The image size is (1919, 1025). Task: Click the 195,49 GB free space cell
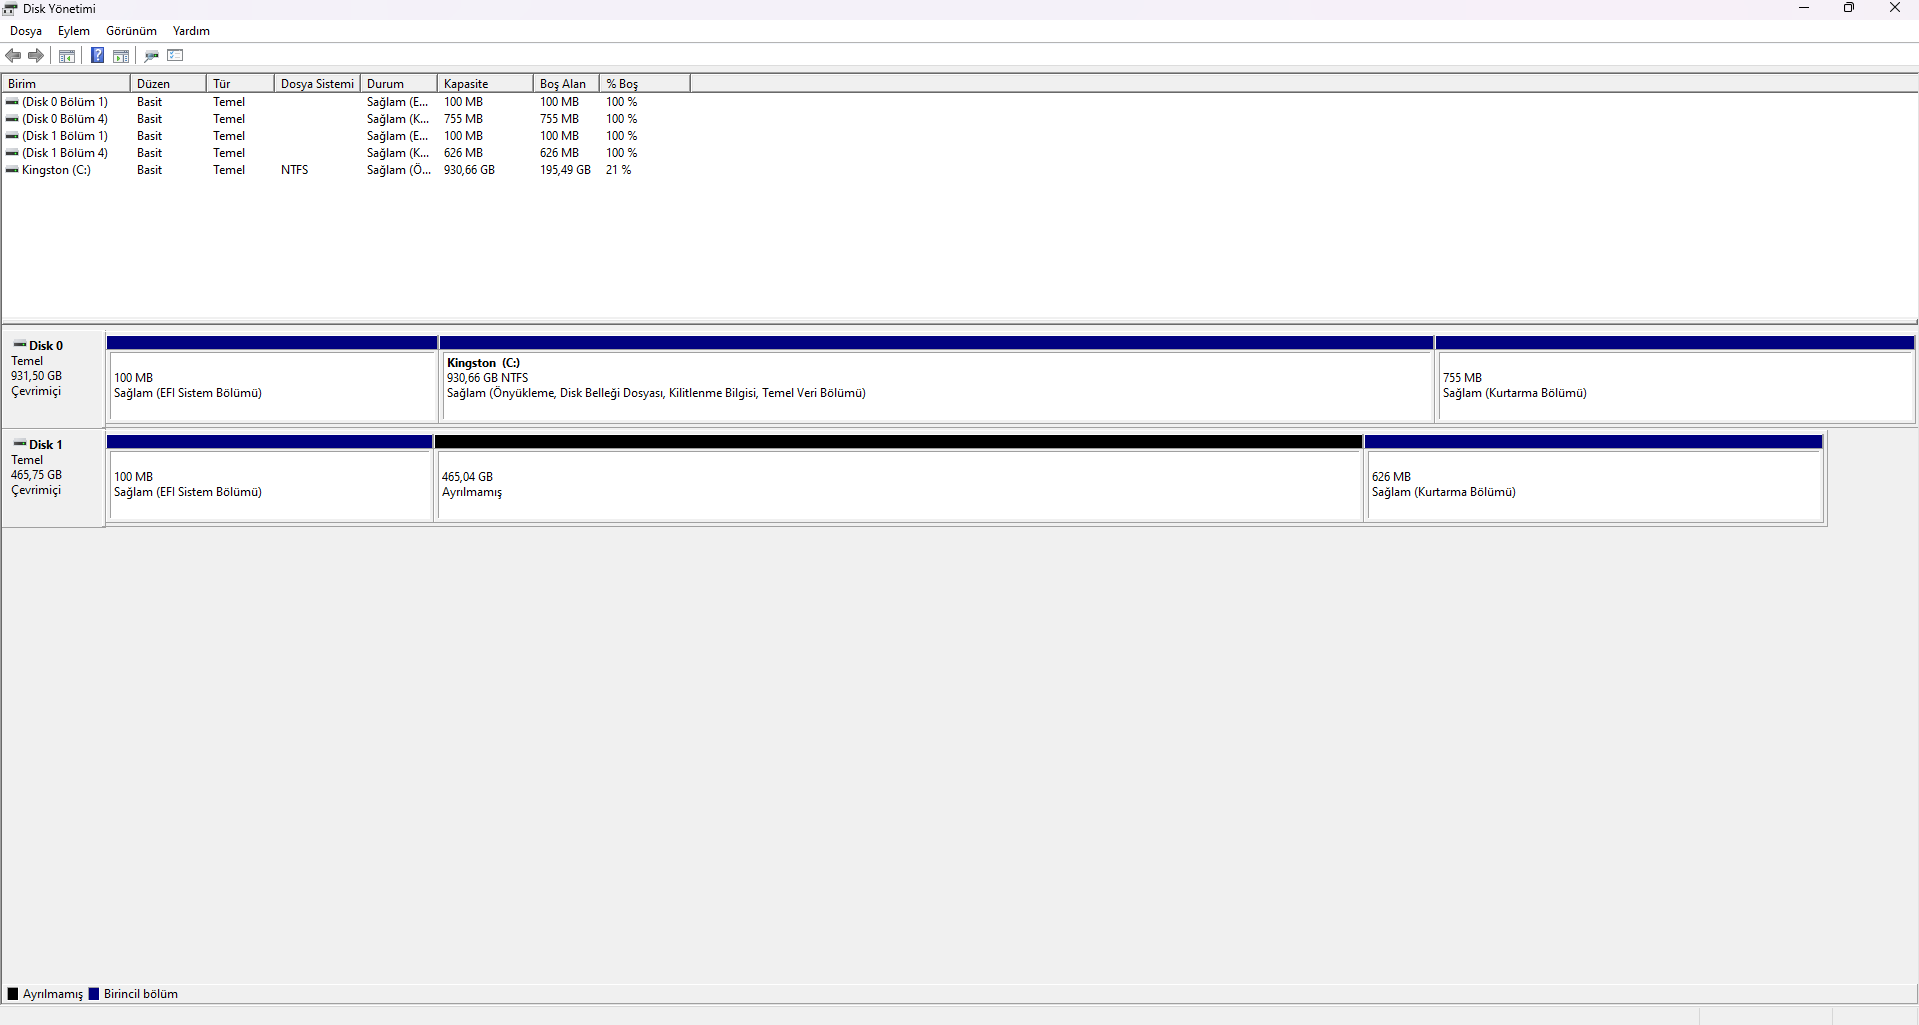point(565,170)
